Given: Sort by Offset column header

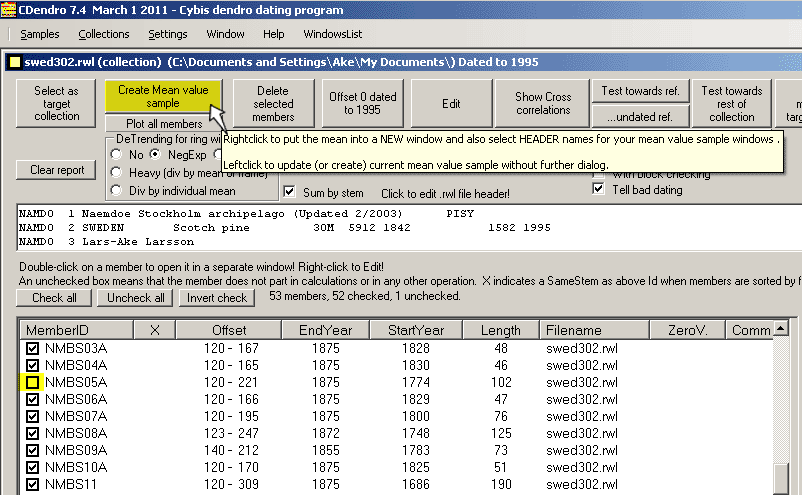Looking at the screenshot, I should pos(229,330).
